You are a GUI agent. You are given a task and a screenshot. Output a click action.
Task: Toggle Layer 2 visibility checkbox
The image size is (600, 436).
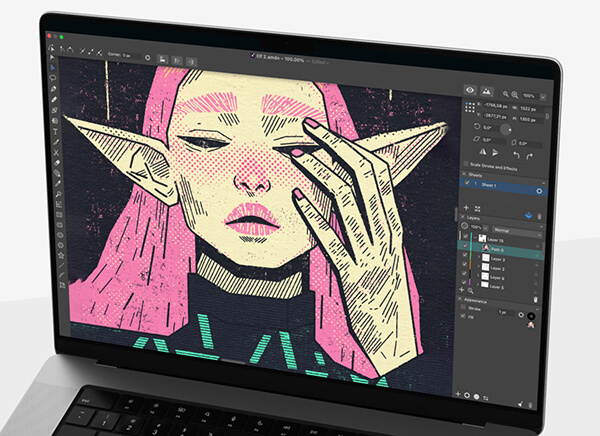point(465,264)
